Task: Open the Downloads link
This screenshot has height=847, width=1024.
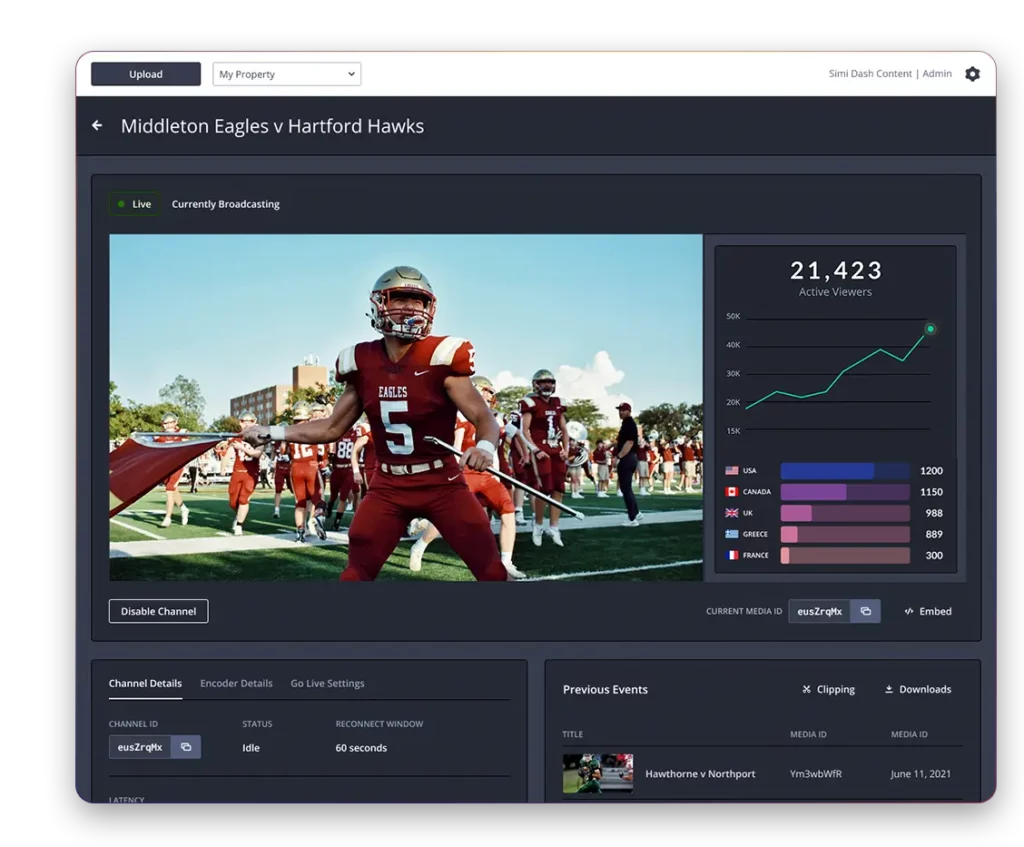Action: [918, 689]
